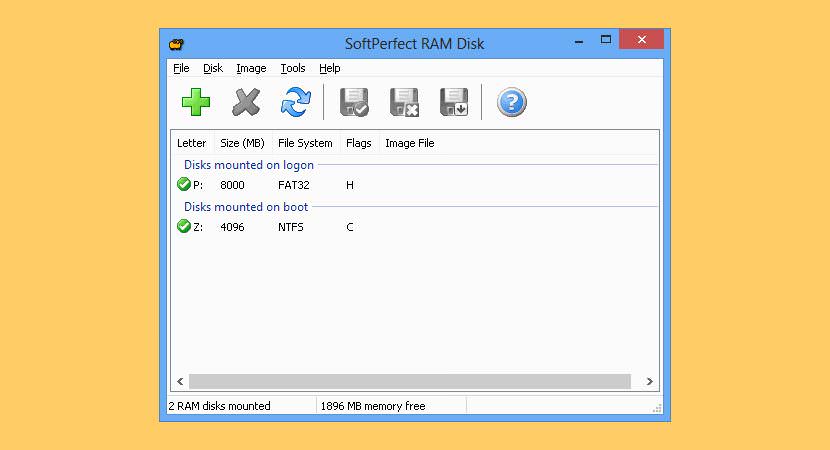Open help via the blue question mark icon

click(511, 102)
